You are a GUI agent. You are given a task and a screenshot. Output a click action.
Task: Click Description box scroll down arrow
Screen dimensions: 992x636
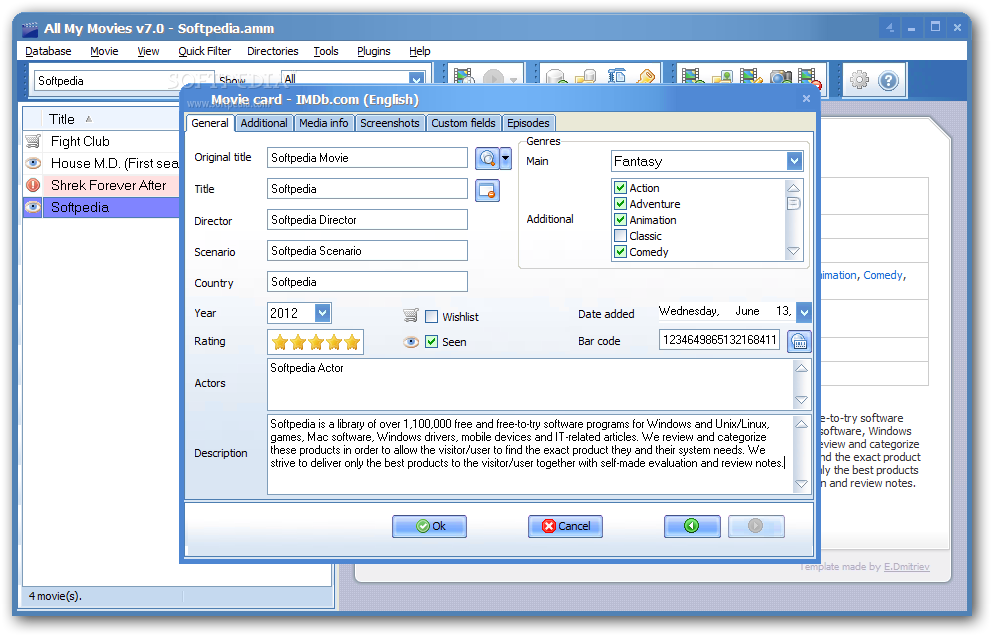click(802, 484)
